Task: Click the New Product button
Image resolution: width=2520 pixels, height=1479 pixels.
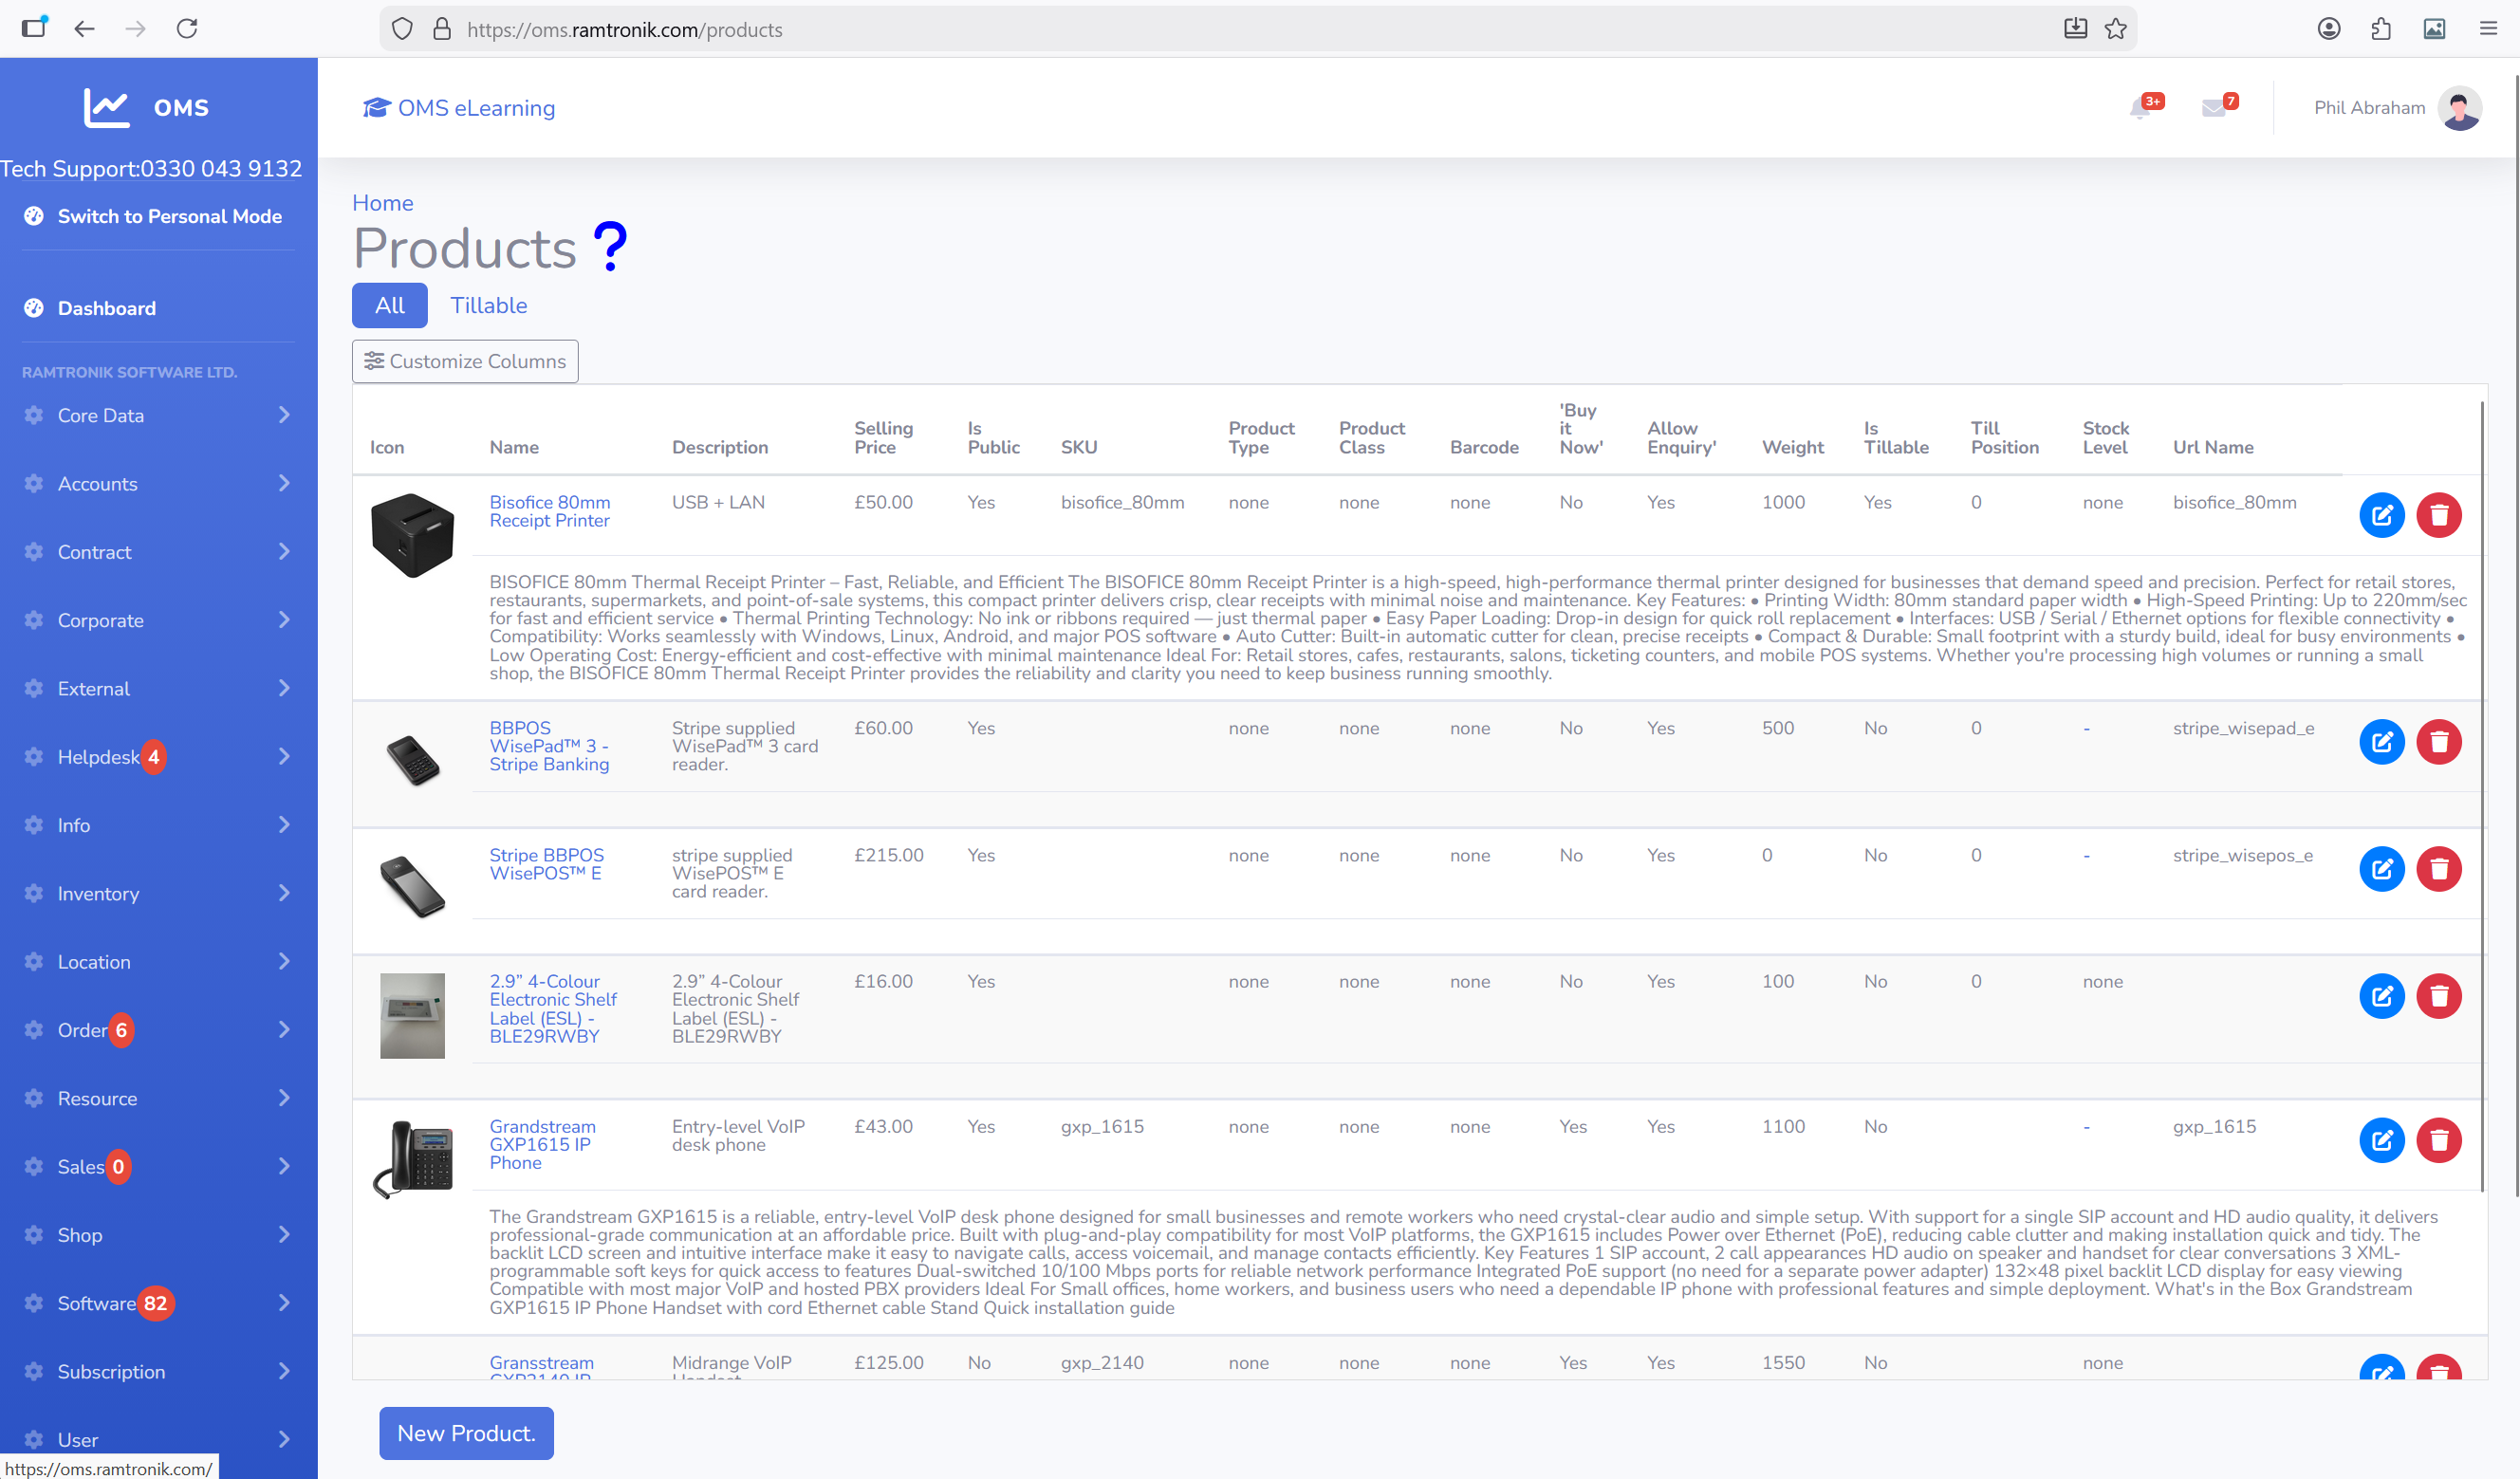Action: point(465,1433)
